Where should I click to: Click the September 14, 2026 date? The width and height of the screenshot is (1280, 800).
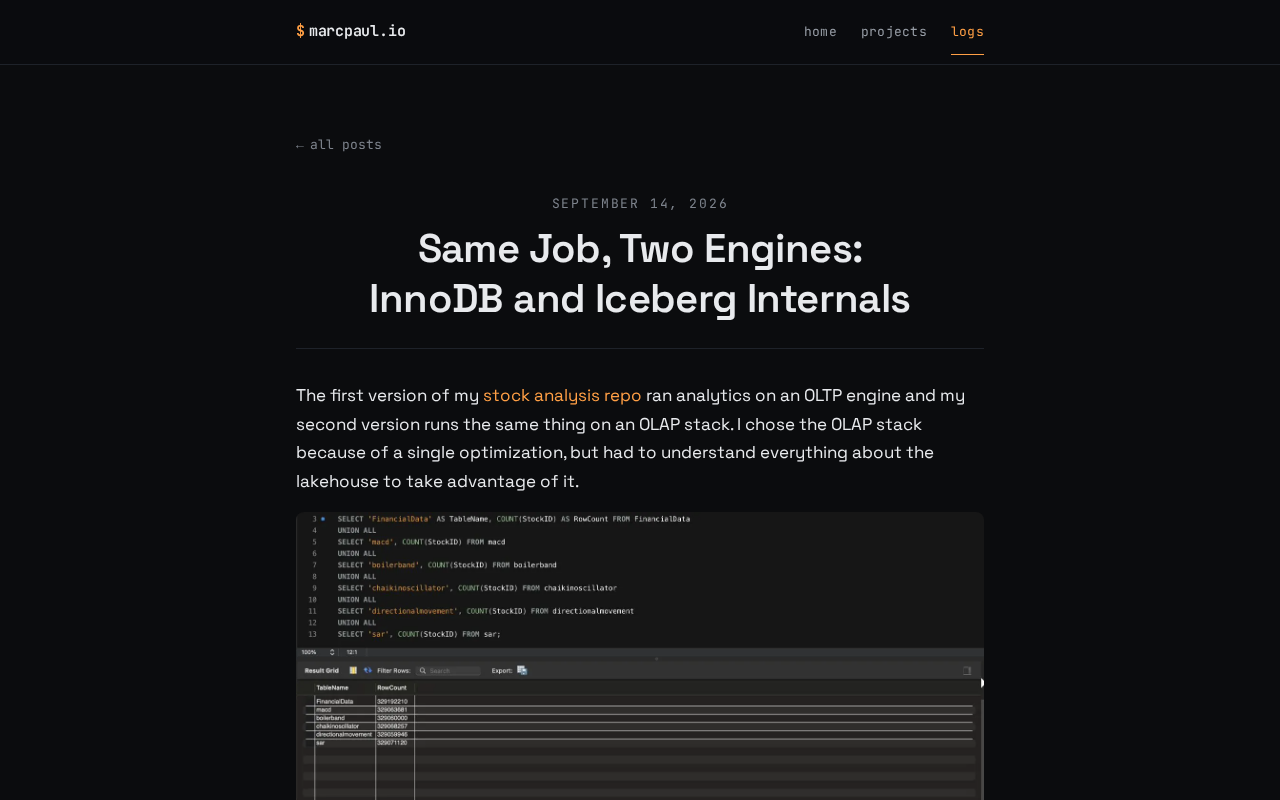coord(640,203)
